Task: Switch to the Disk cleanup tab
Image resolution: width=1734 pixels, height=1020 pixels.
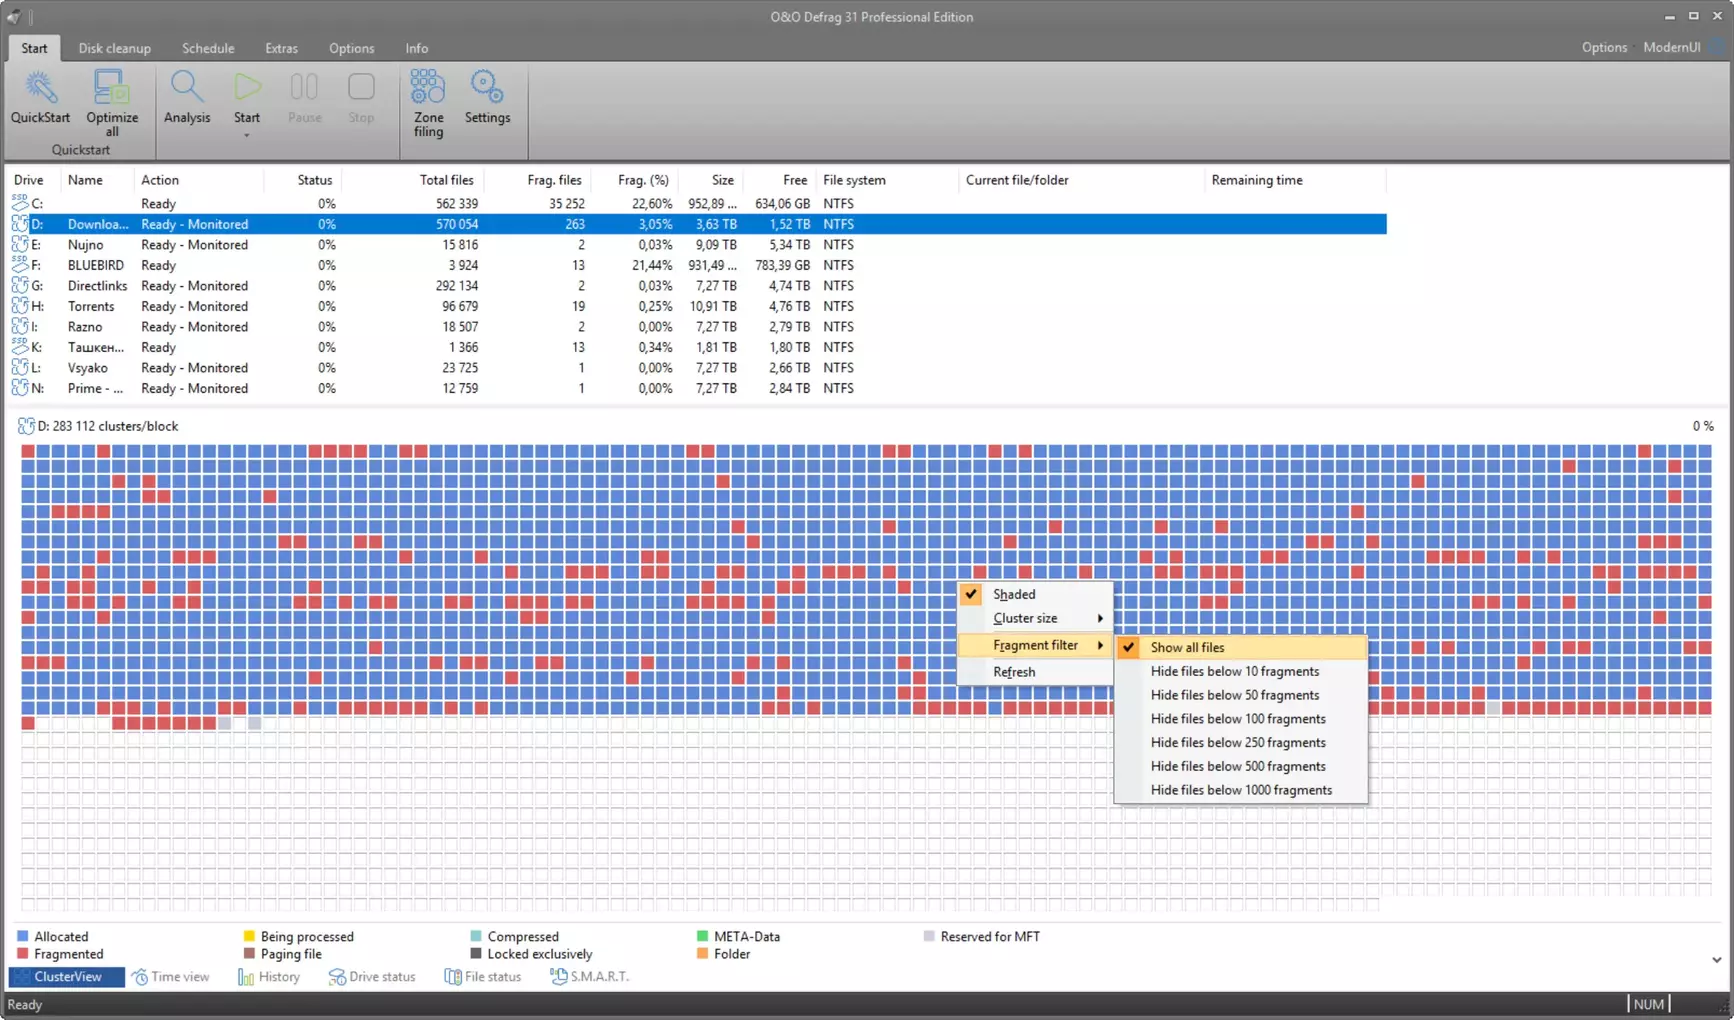Action: pyautogui.click(x=114, y=48)
